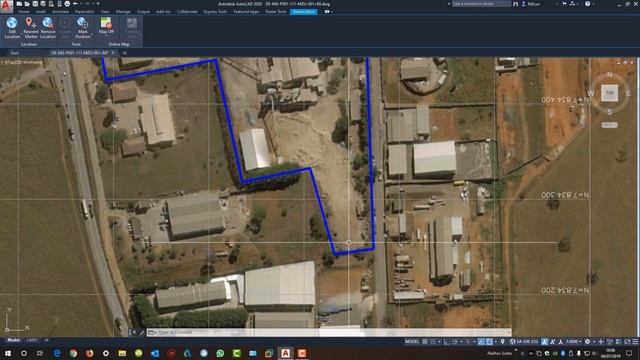This screenshot has height=360, width=640.
Task: Click the Help question mark icon
Action: coord(587,4)
